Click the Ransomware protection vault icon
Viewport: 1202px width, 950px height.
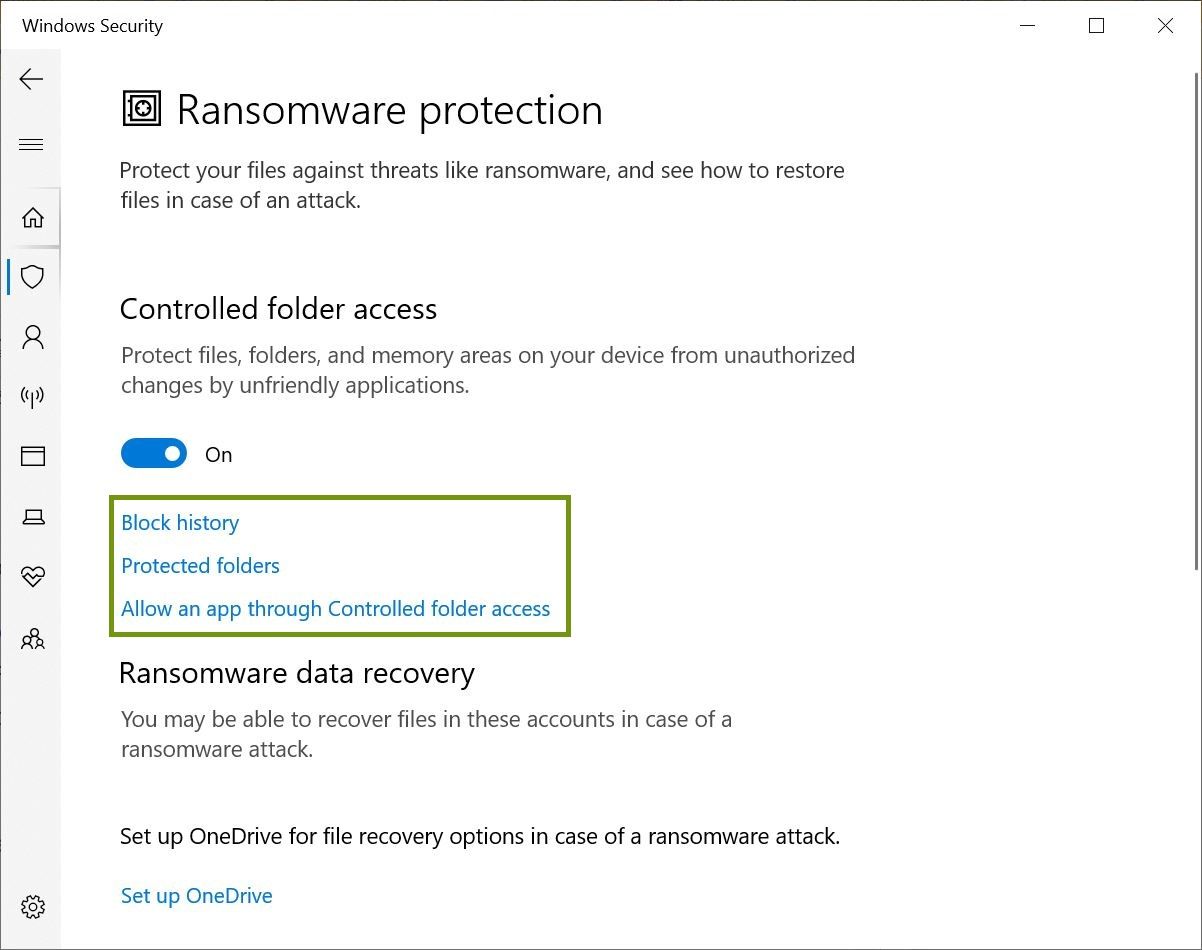tap(142, 108)
